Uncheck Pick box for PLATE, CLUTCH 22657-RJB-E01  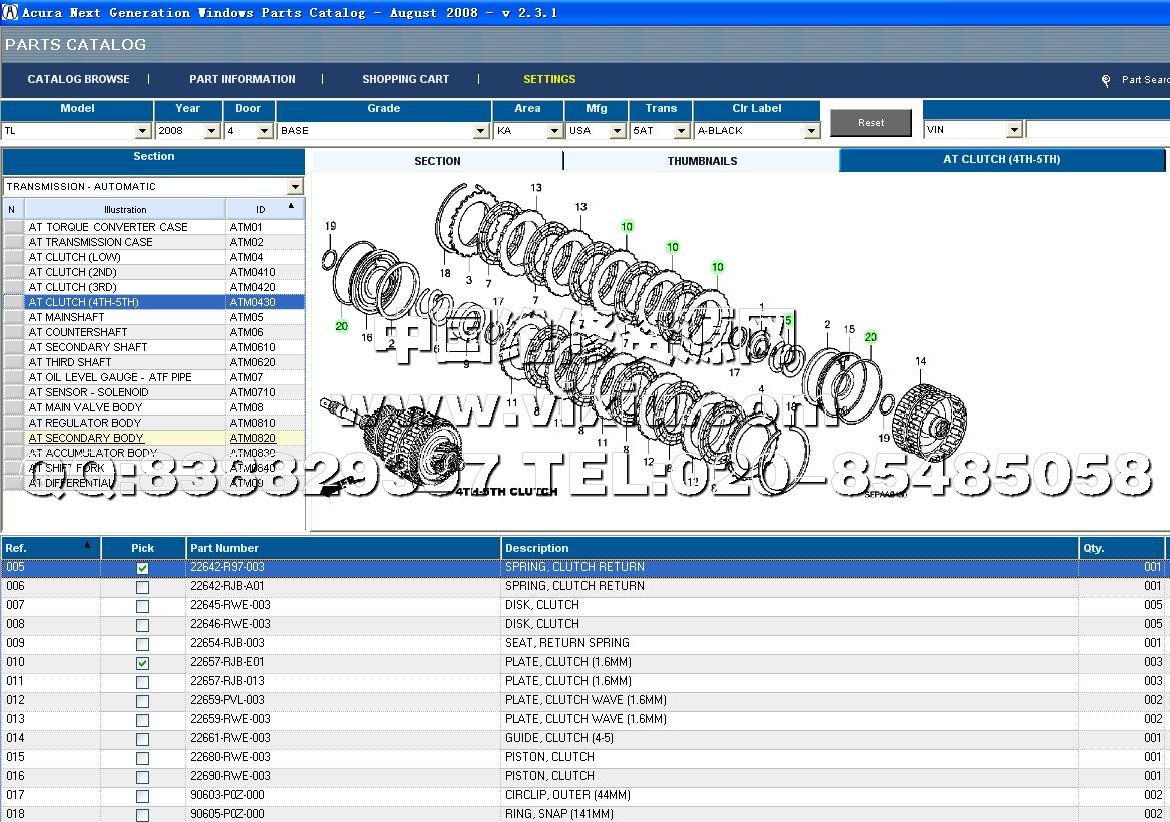tap(142, 663)
